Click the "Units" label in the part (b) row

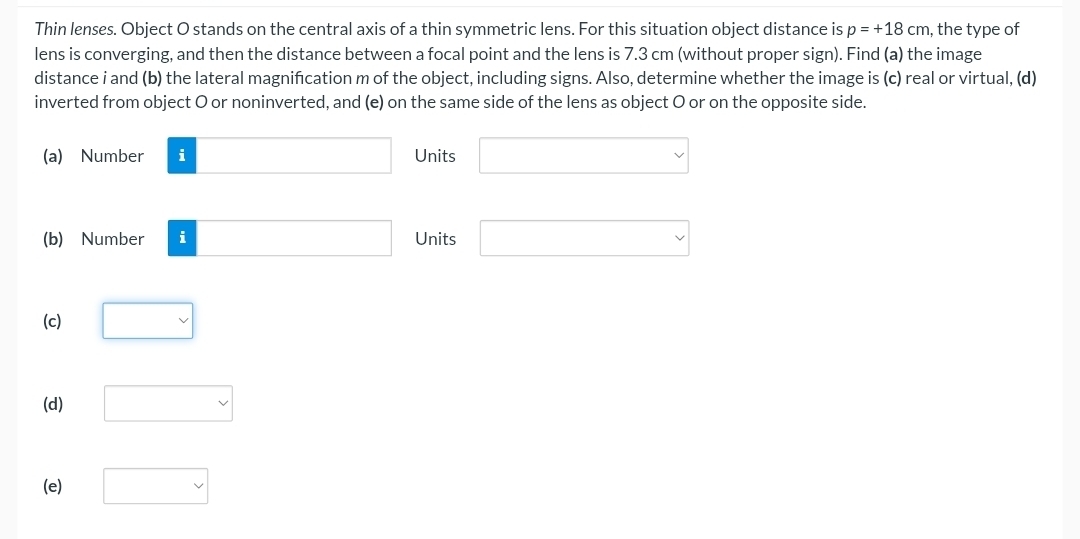[436, 239]
